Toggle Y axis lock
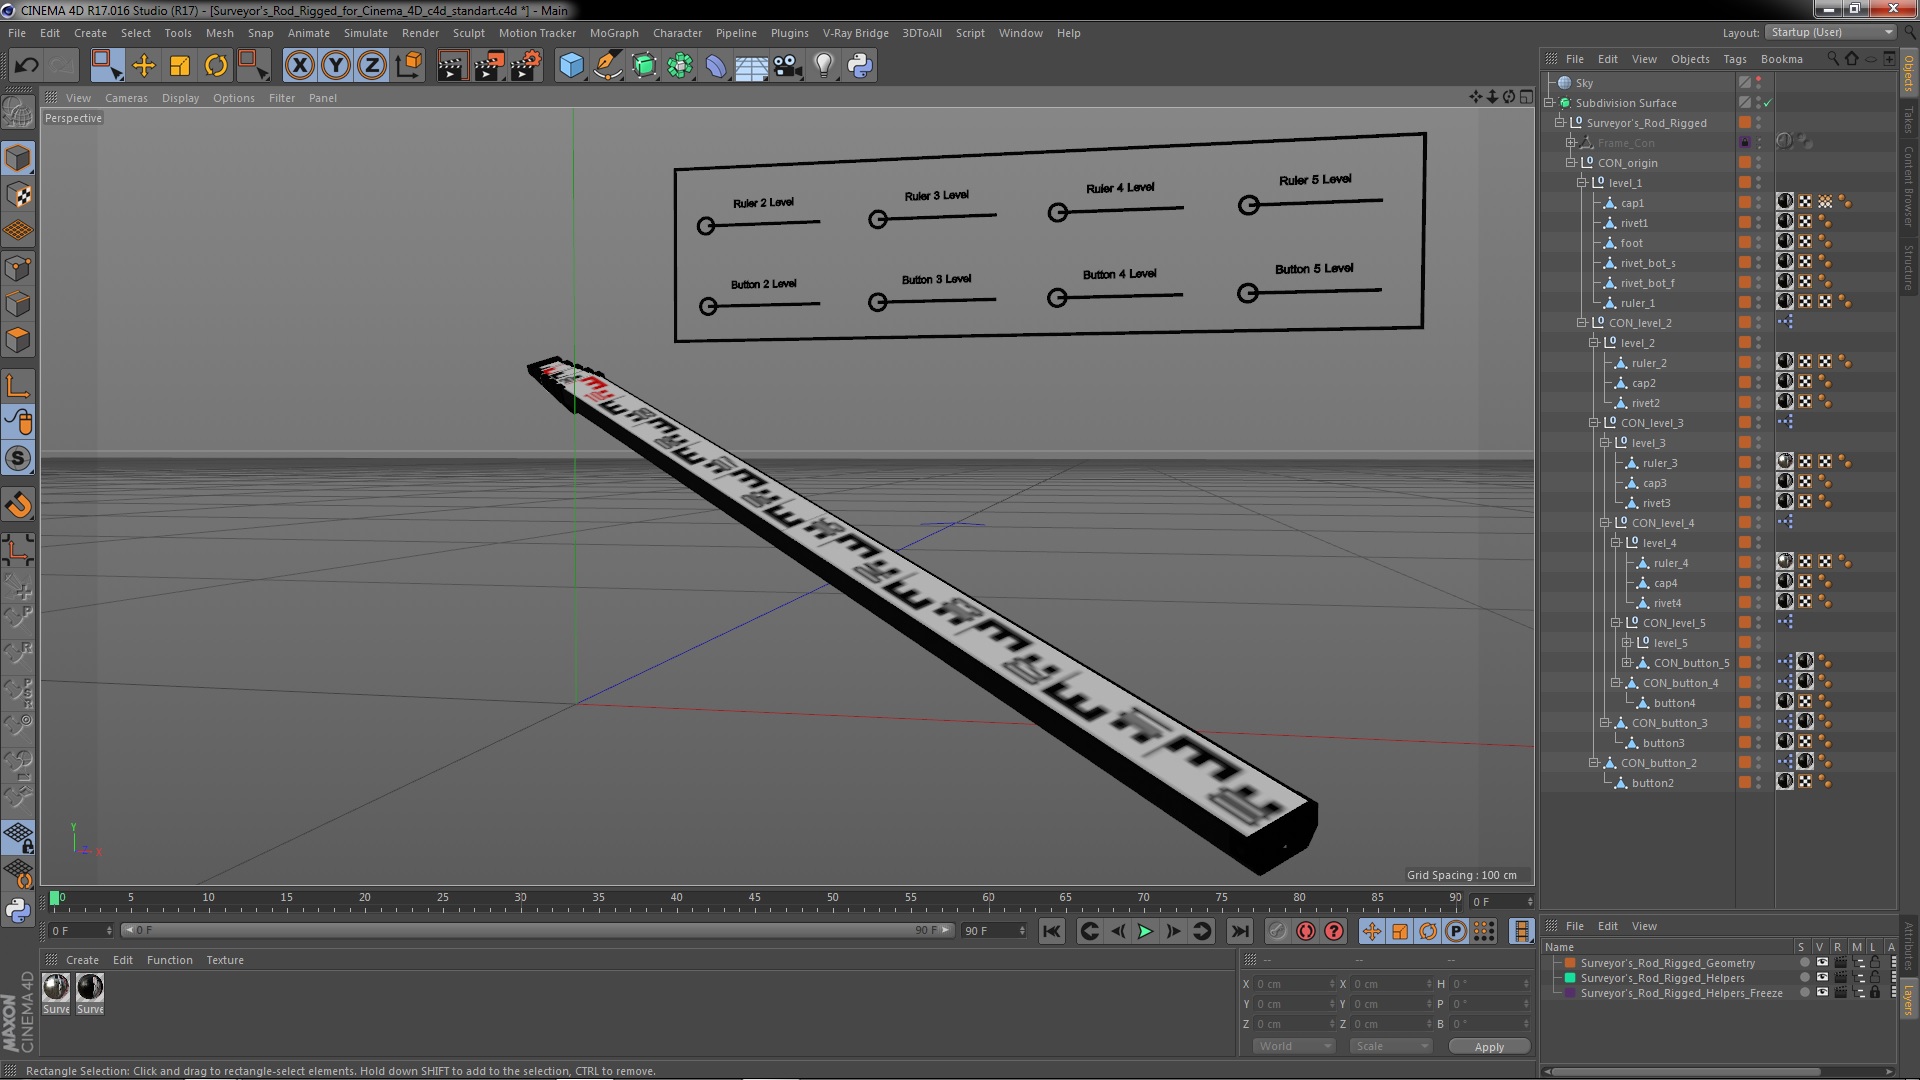The width and height of the screenshot is (1920, 1080). 336,66
